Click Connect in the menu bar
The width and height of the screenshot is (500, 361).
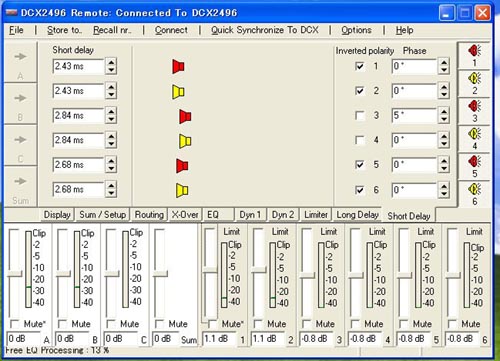point(171,30)
